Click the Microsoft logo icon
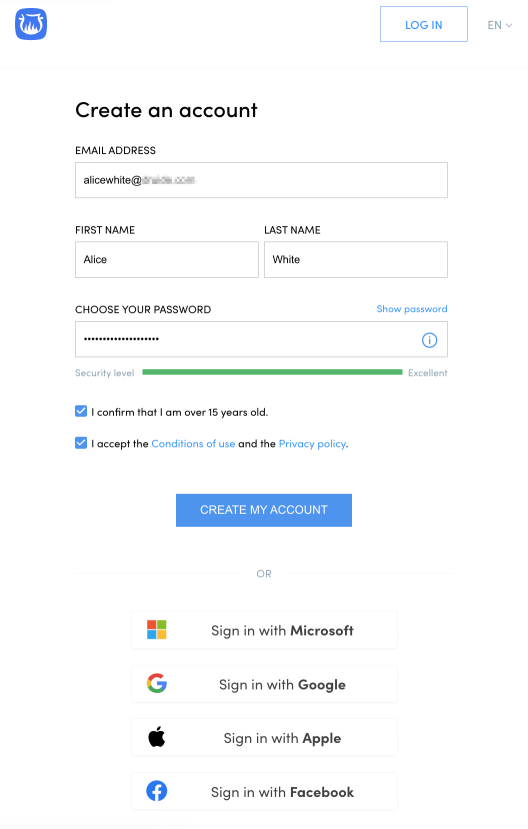 156,630
